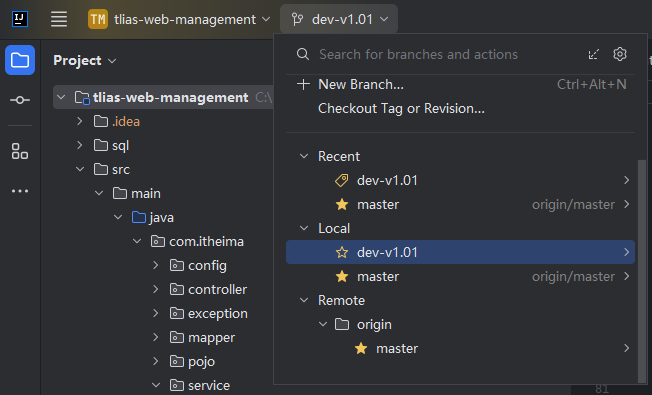Open the Commit tool window icon
The width and height of the screenshot is (652, 395).
[x=20, y=100]
